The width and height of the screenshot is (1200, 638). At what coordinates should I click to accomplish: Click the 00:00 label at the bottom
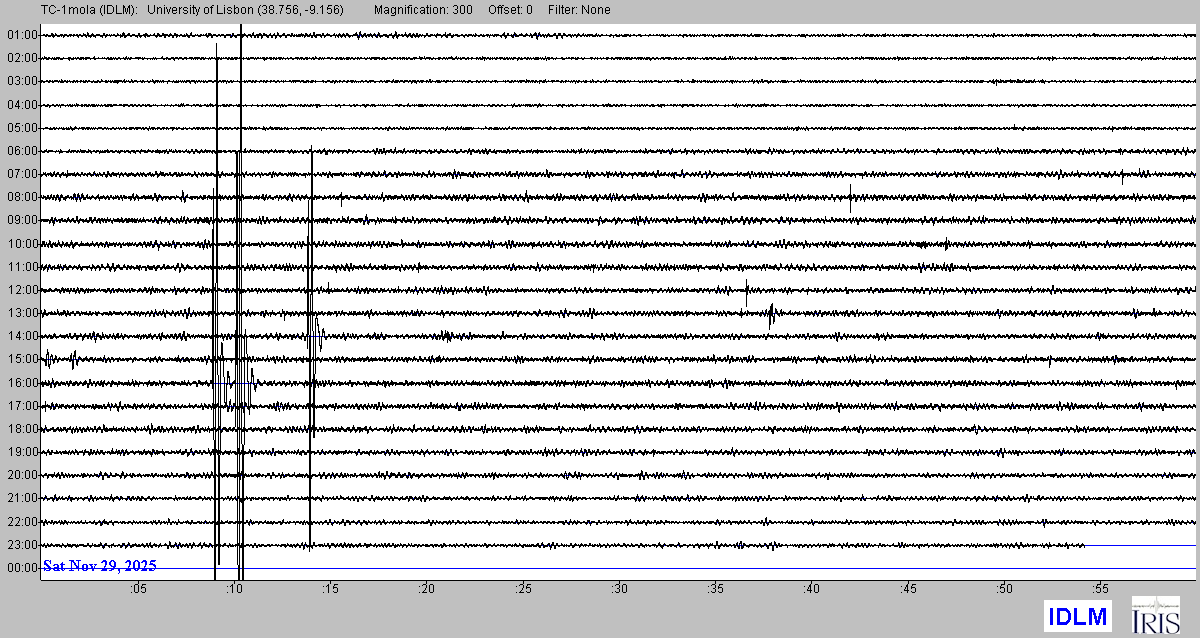[x=21, y=568]
